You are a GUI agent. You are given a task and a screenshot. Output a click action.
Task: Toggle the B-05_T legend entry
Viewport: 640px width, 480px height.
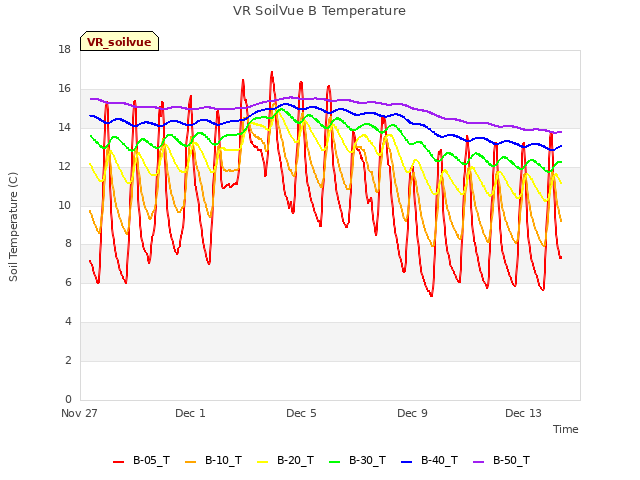(141, 460)
